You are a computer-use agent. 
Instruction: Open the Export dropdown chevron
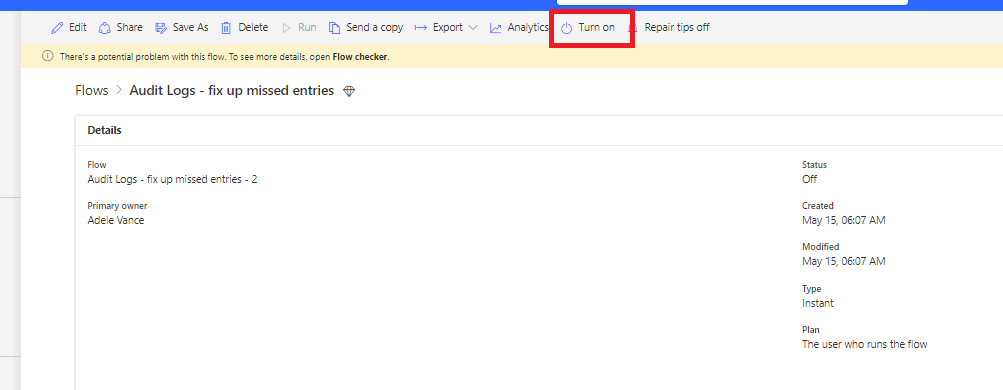[x=473, y=27]
